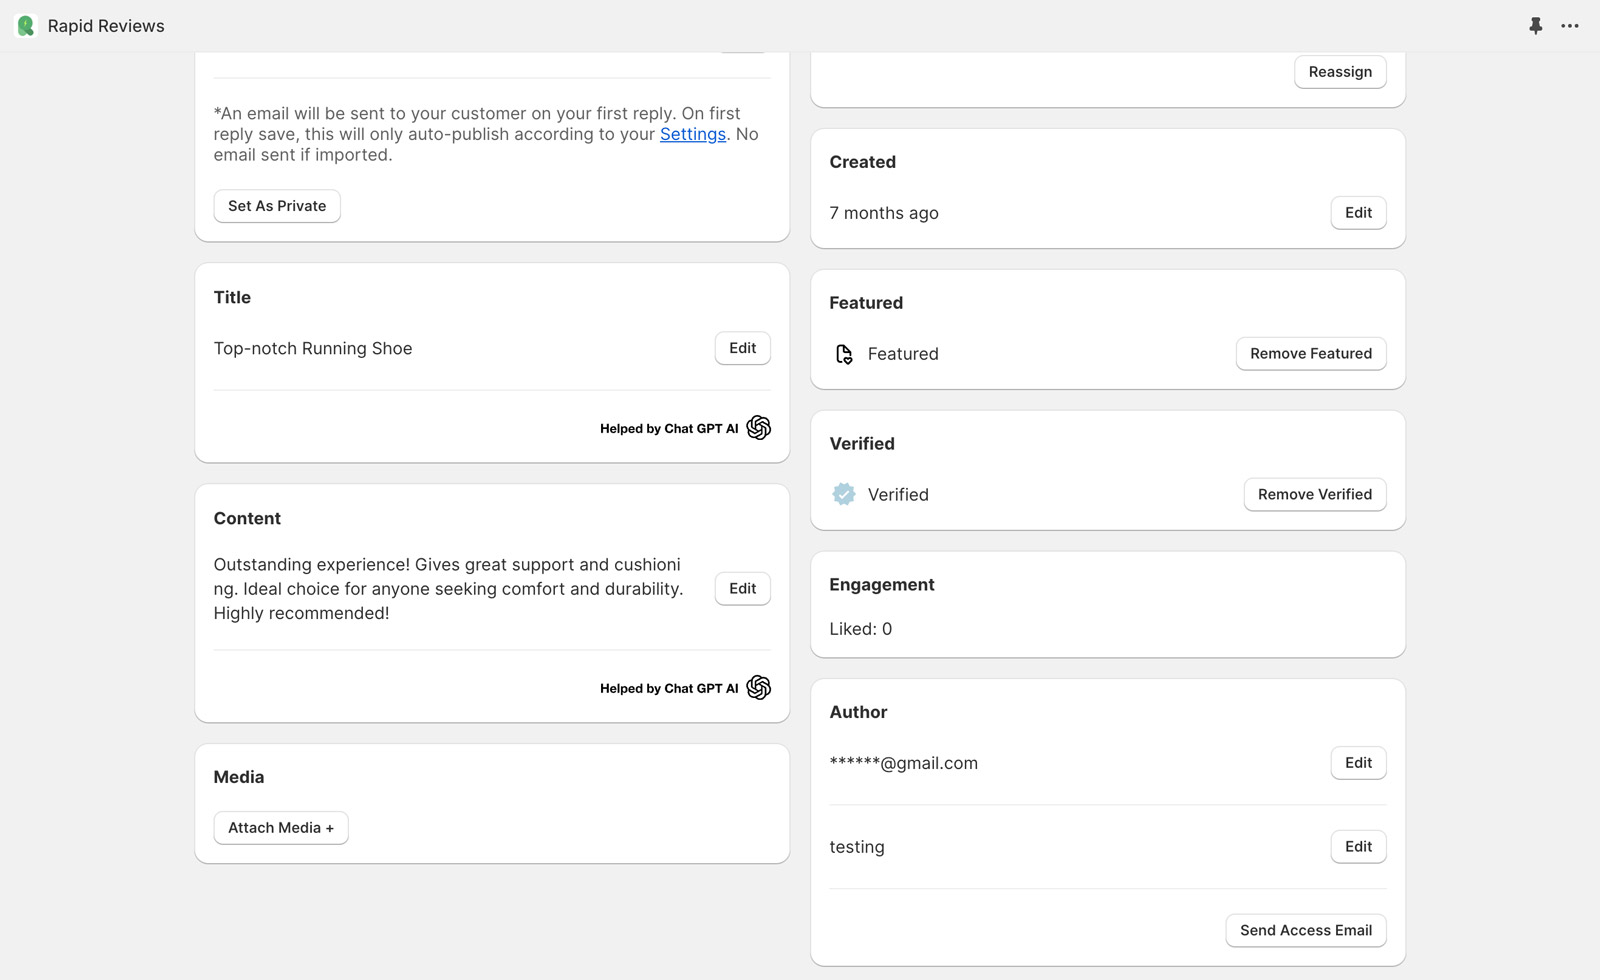Edit the review content text
The width and height of the screenshot is (1600, 980).
742,589
